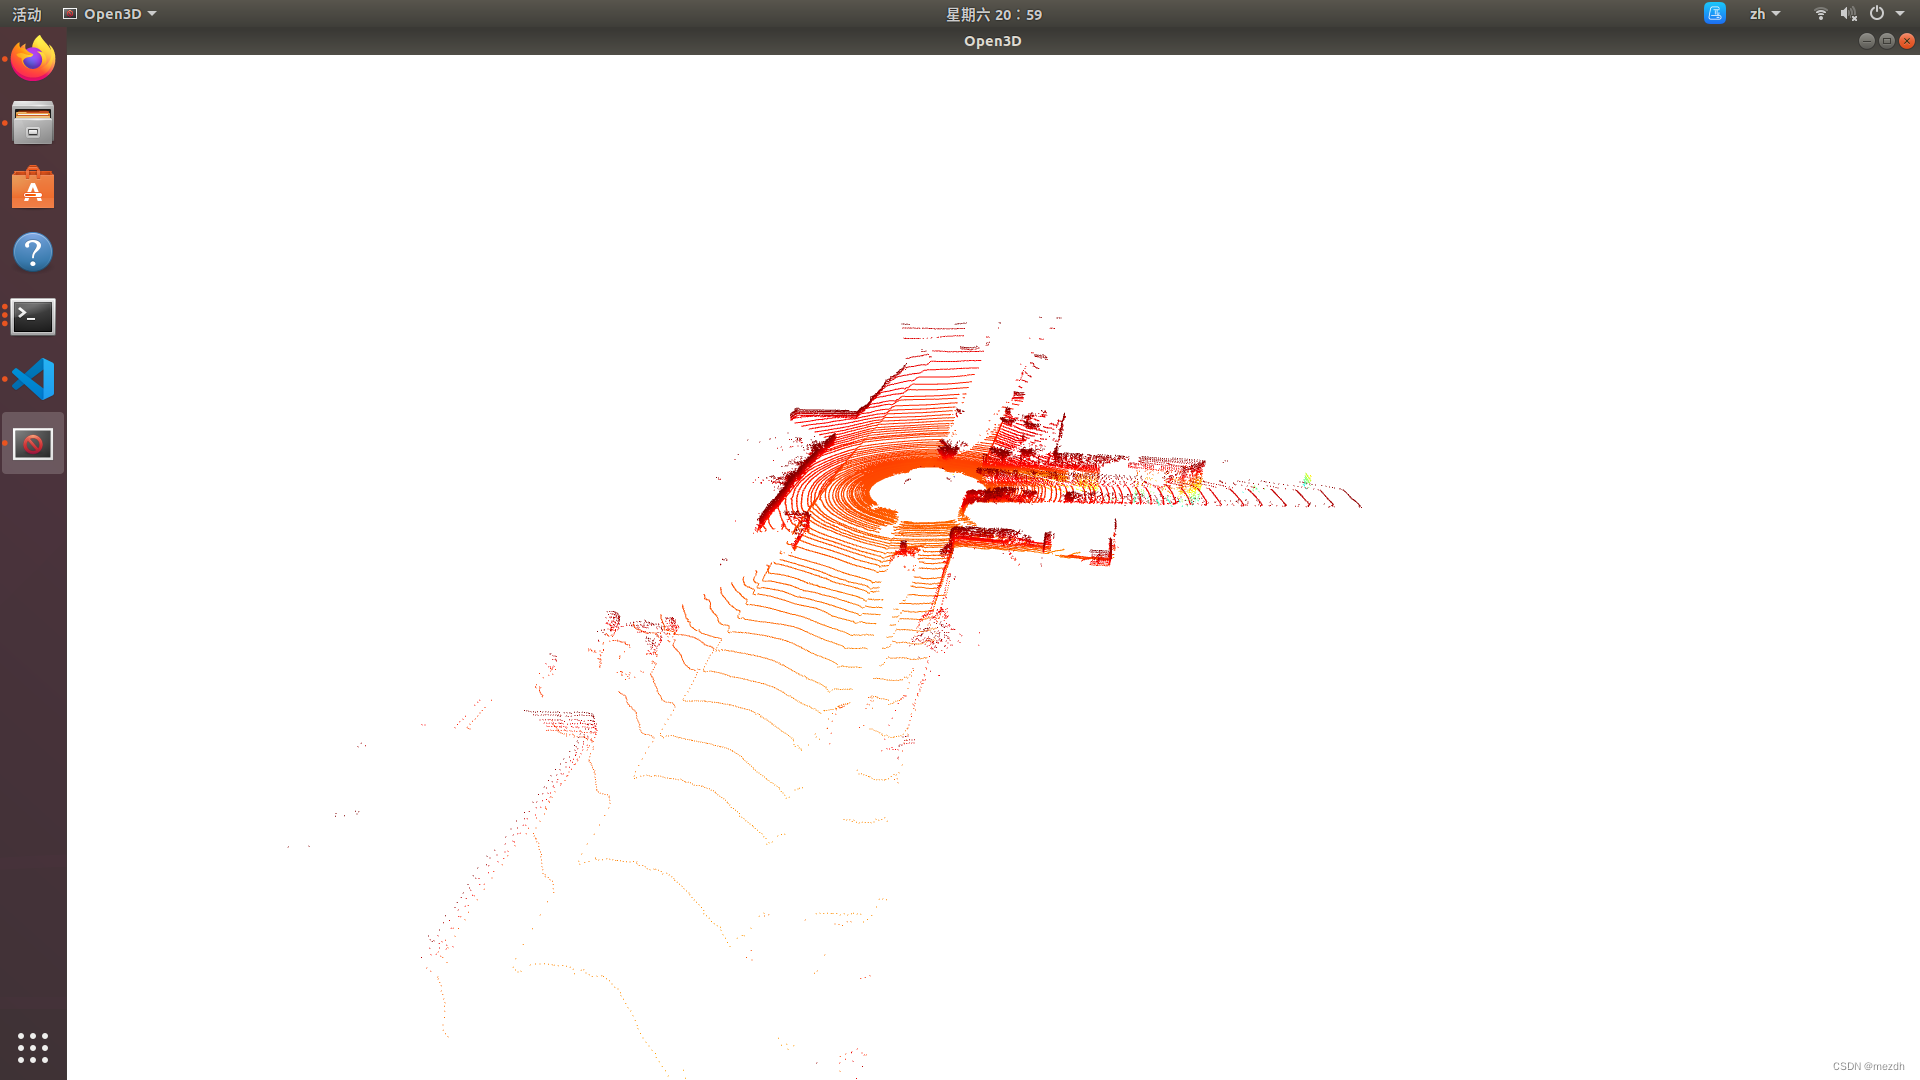Click the Open3D window title bar
This screenshot has width=1920, height=1080.
[x=992, y=40]
